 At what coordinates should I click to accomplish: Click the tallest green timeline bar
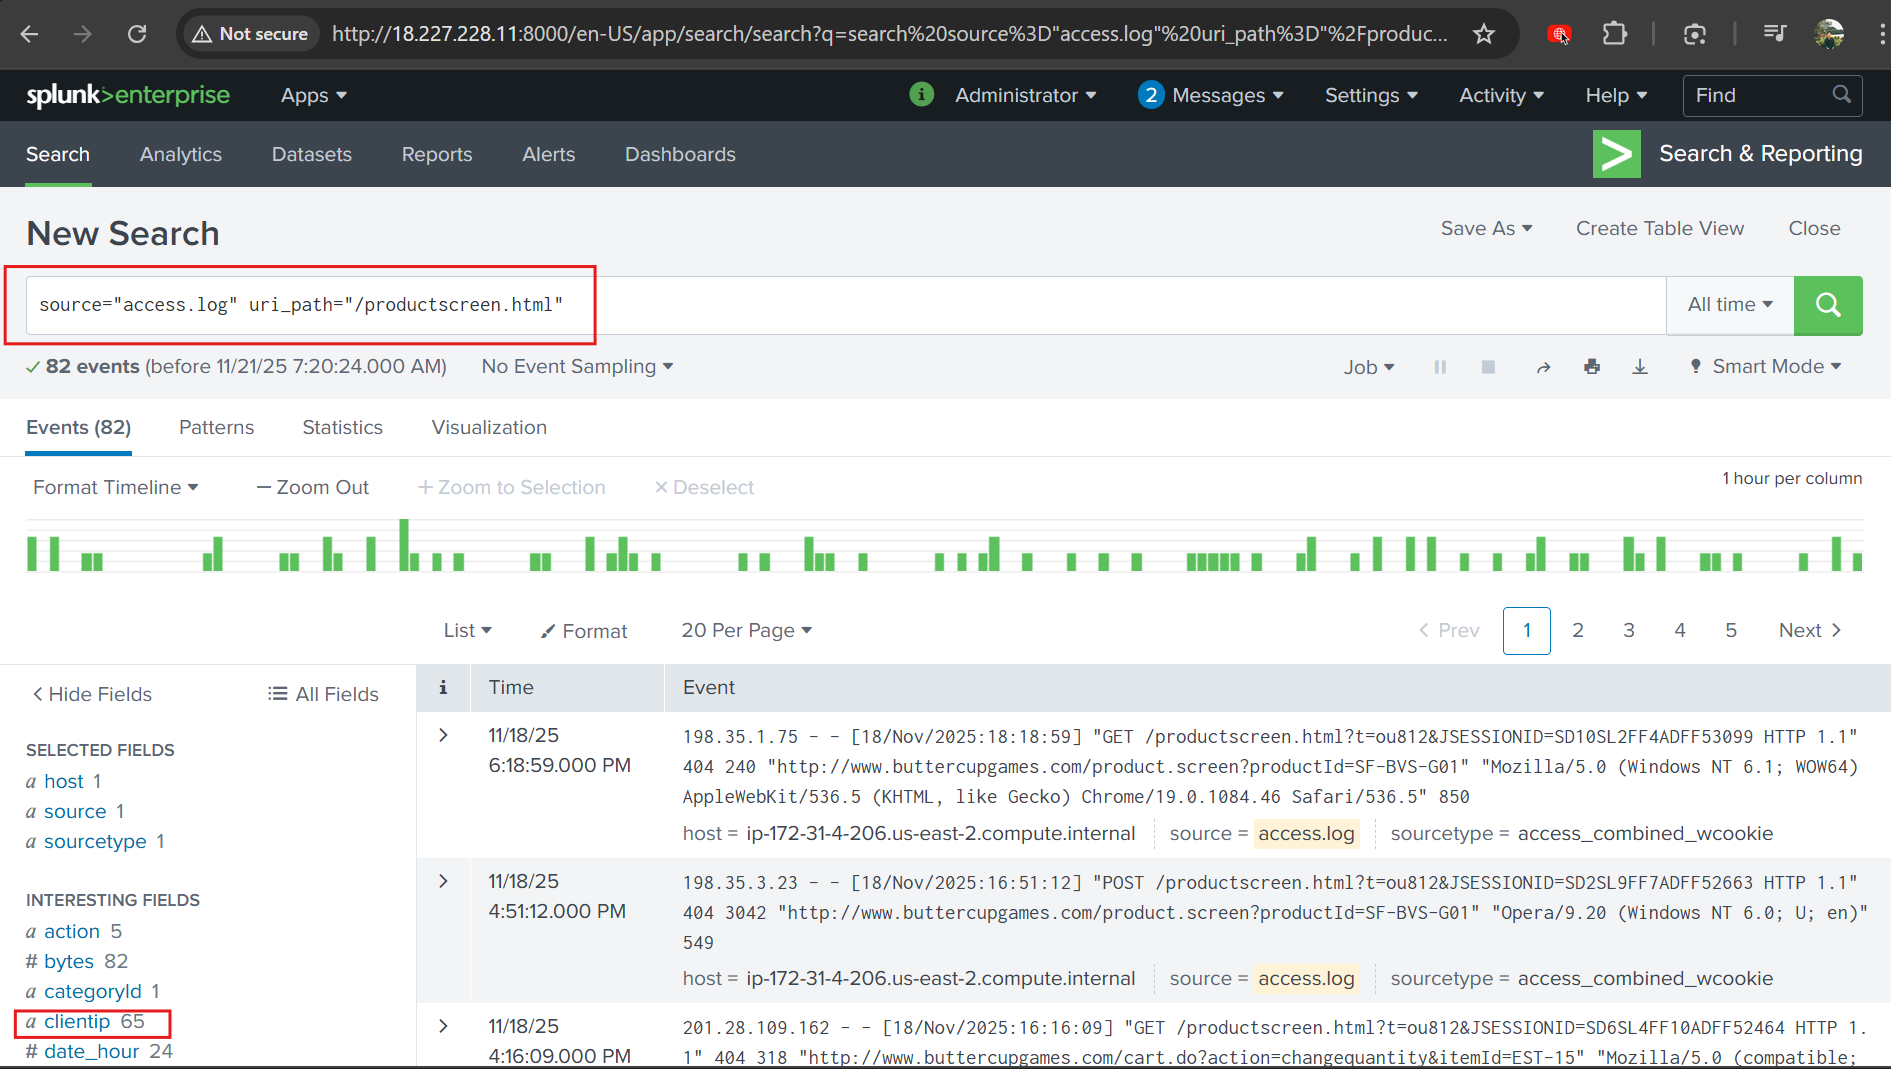click(404, 545)
